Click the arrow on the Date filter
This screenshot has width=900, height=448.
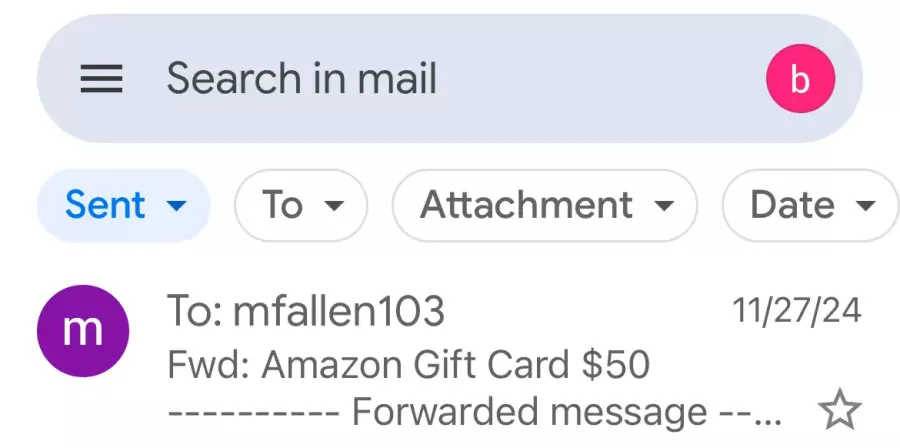point(866,205)
